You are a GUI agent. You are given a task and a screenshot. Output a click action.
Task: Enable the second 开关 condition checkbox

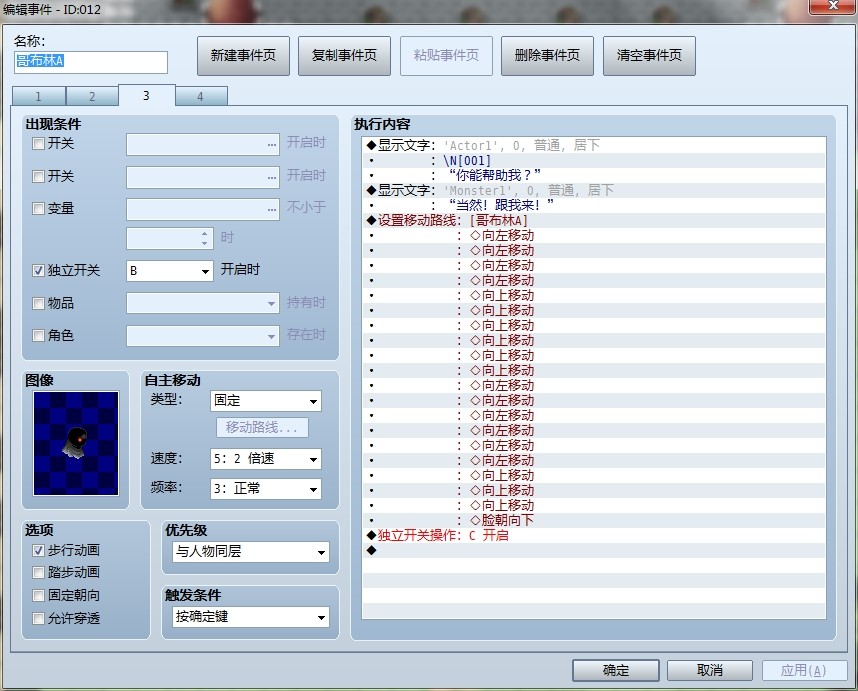pyautogui.click(x=38, y=176)
